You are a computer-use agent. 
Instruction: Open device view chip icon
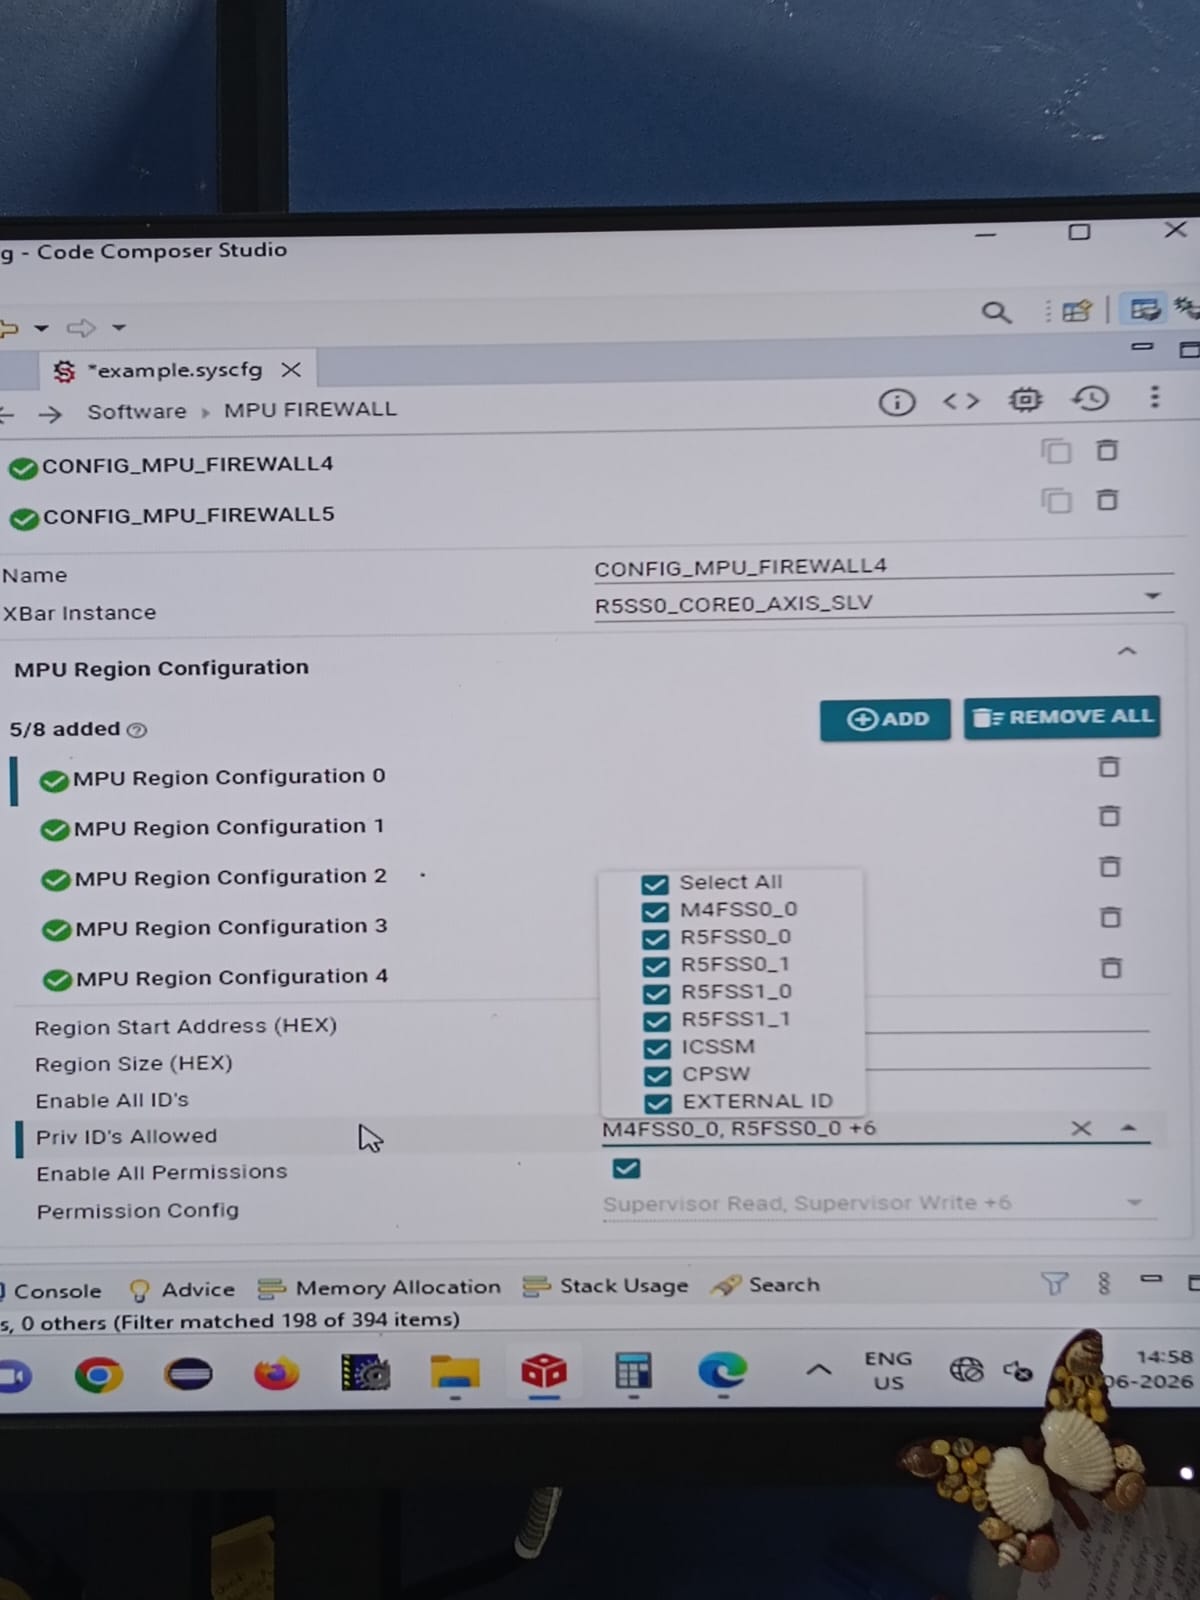(x=1025, y=400)
